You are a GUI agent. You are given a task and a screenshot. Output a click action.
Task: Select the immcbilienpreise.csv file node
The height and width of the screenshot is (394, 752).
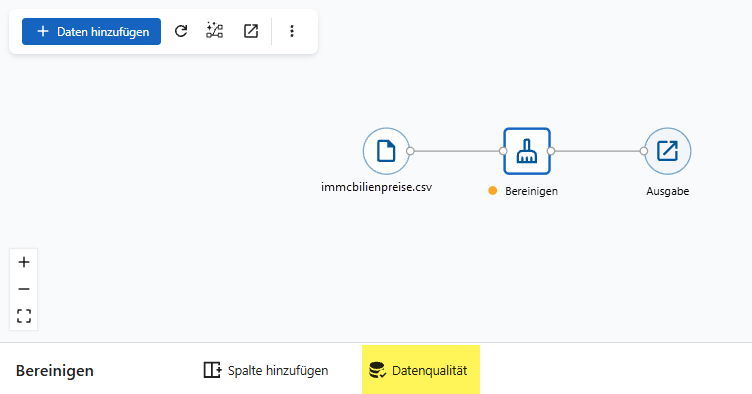386,151
